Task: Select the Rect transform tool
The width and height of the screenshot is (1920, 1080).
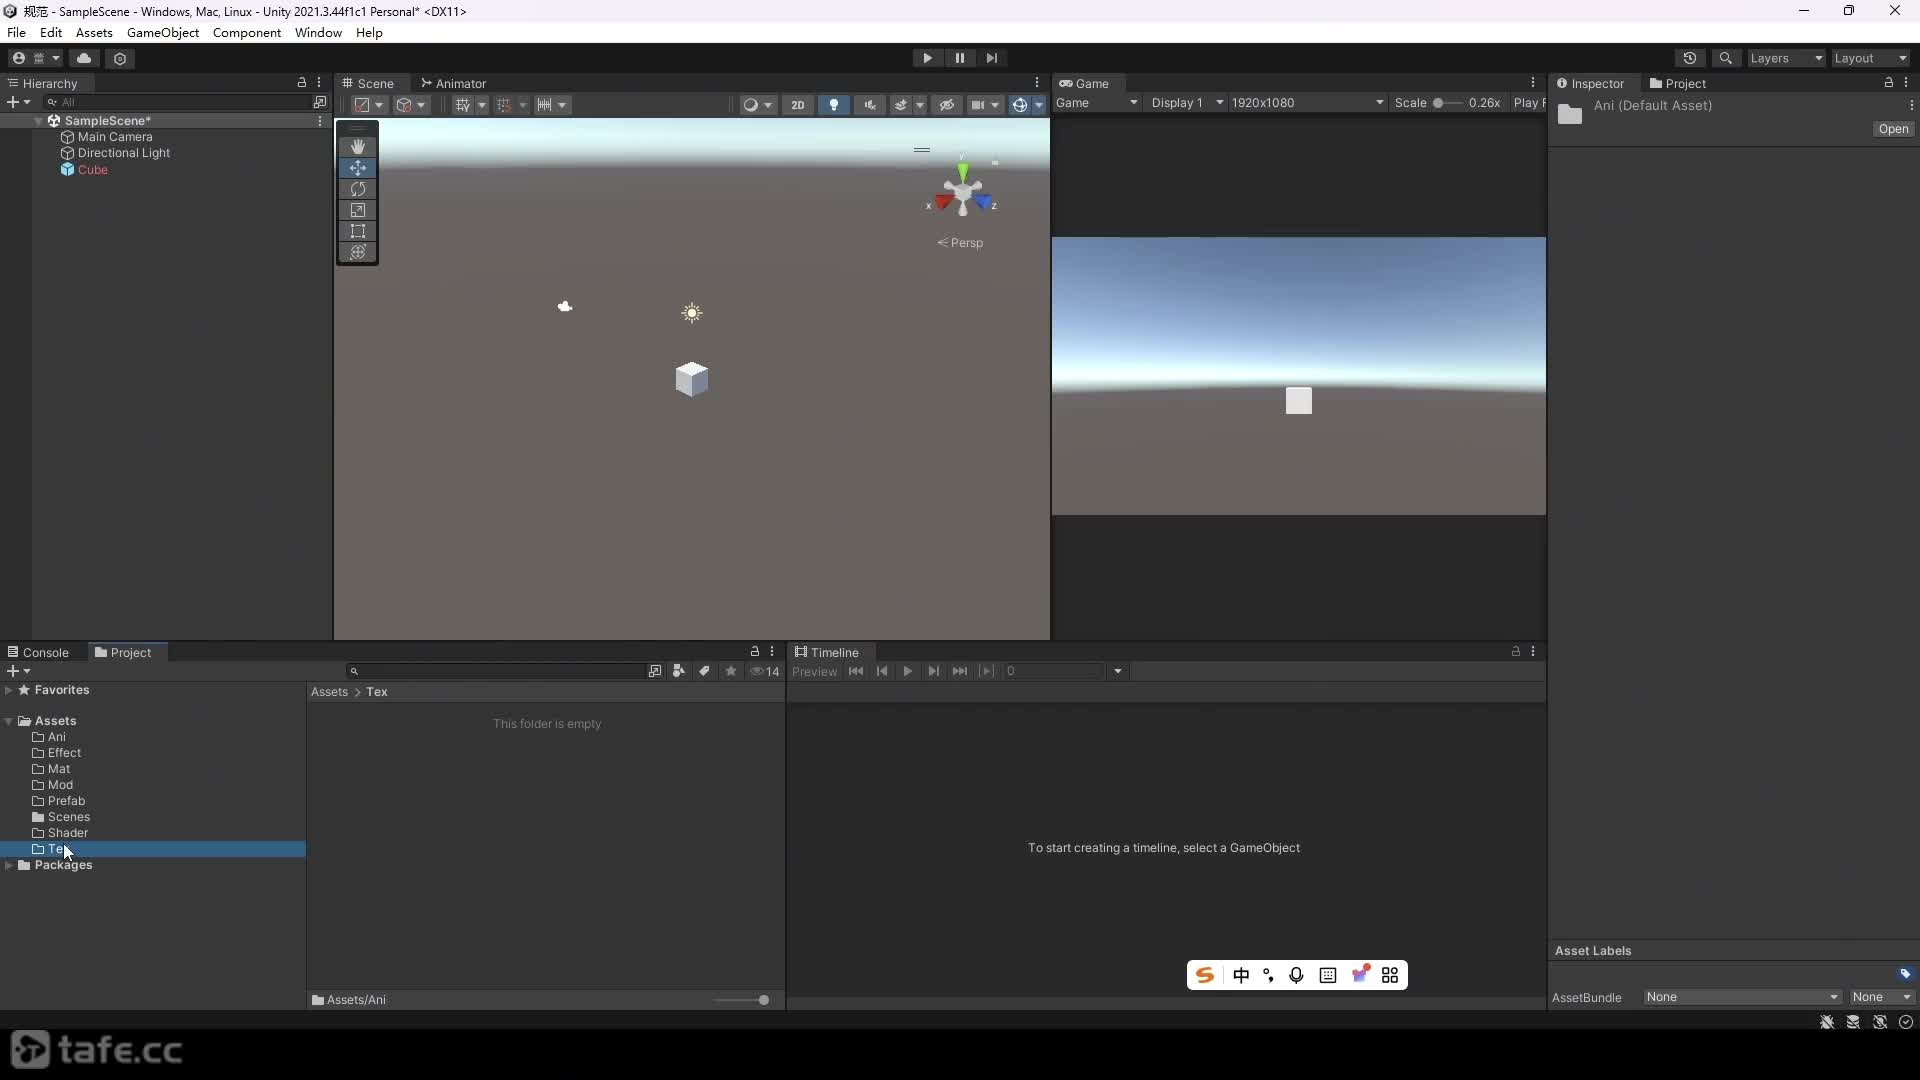Action: tap(357, 231)
